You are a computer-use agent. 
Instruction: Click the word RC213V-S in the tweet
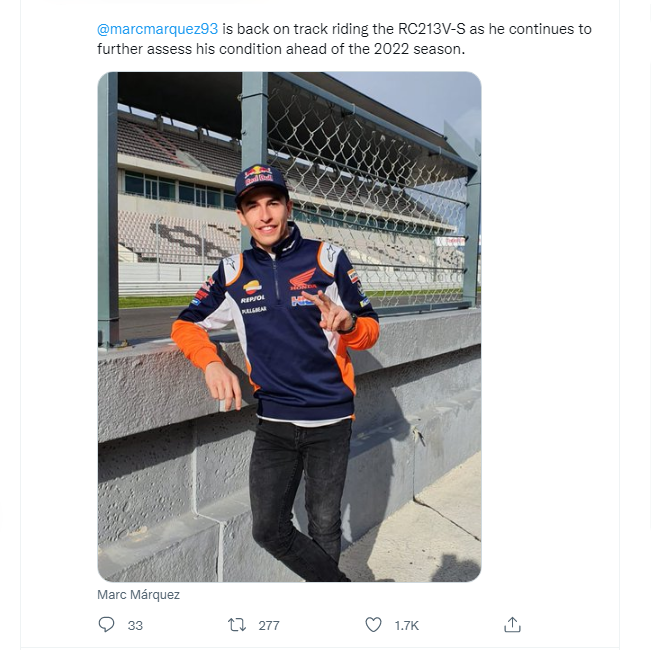point(431,29)
